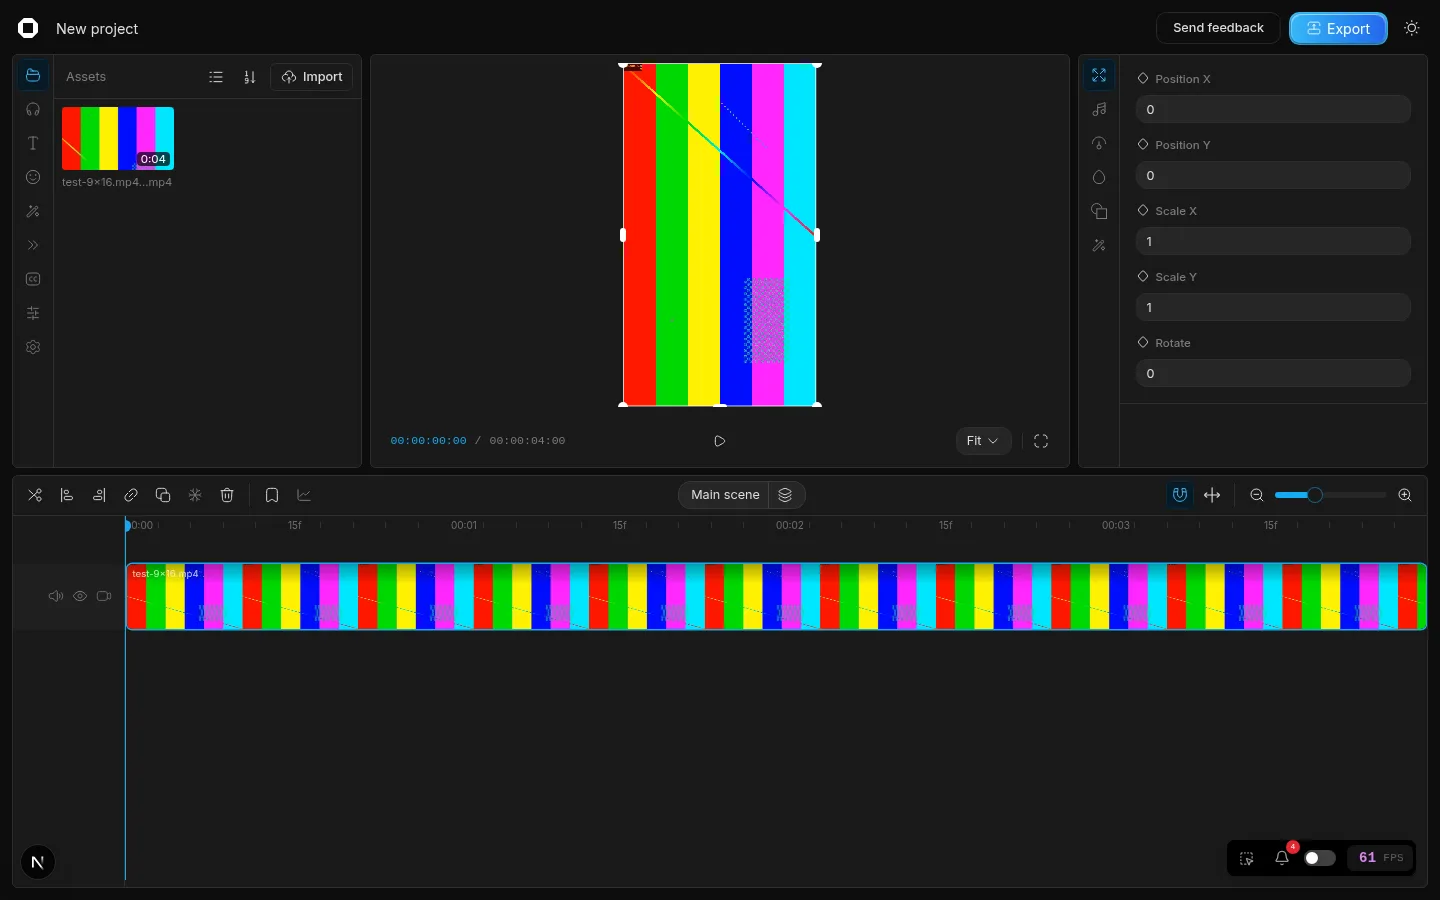Toggle the light/dark theme sun icon

coord(1412,28)
